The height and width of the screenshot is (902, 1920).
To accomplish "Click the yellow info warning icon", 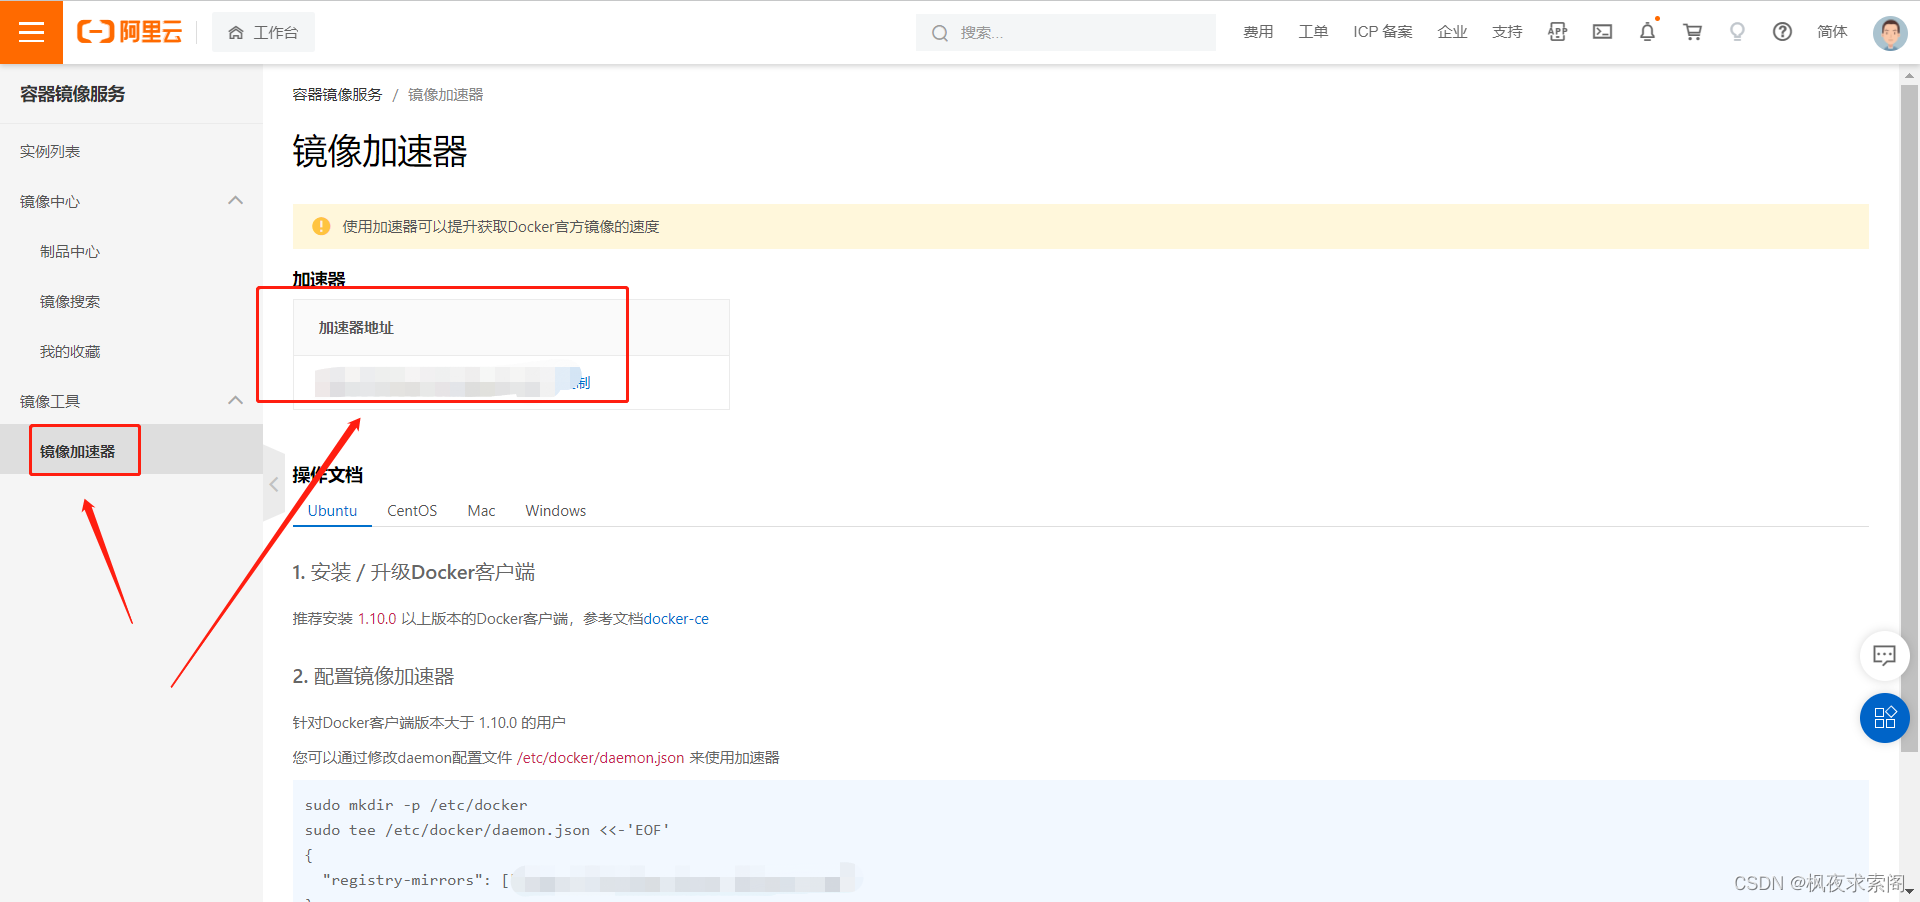I will tap(321, 226).
